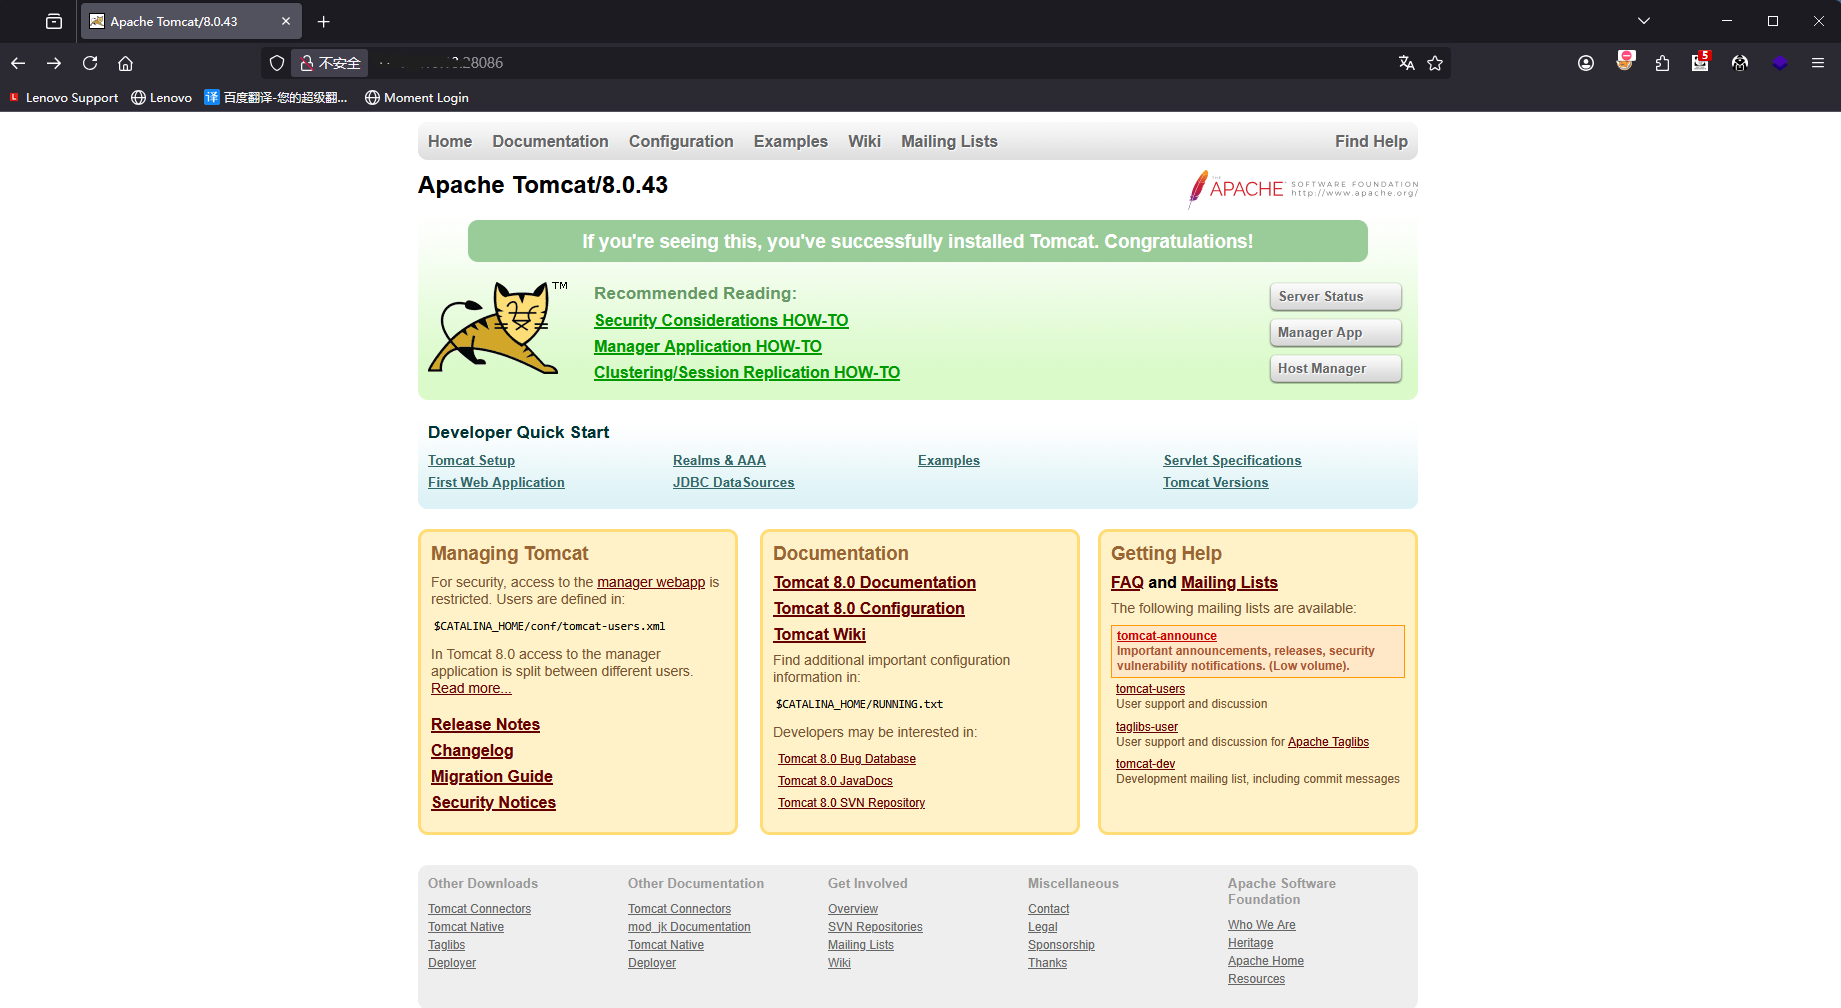1841x1008 pixels.
Task: Bookmark this page with the star icon
Action: coord(1435,63)
